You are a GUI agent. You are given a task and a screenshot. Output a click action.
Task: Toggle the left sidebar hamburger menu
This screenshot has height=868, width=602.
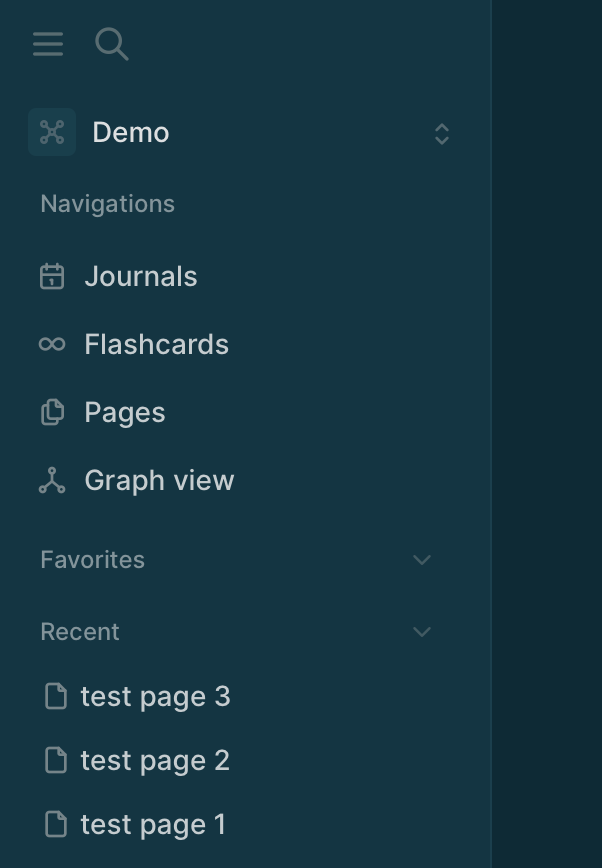(x=48, y=44)
